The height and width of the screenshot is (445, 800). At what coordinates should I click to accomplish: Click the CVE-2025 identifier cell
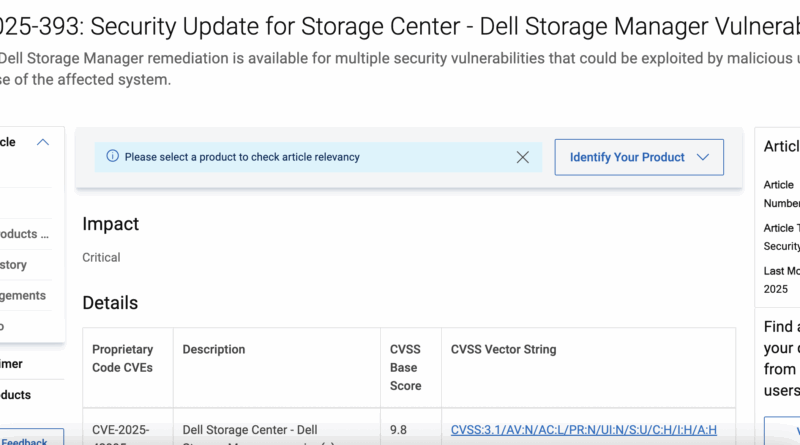120,430
